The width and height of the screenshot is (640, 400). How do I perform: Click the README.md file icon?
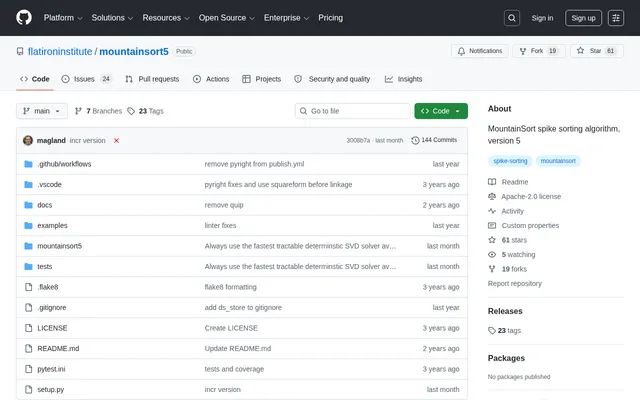28,348
